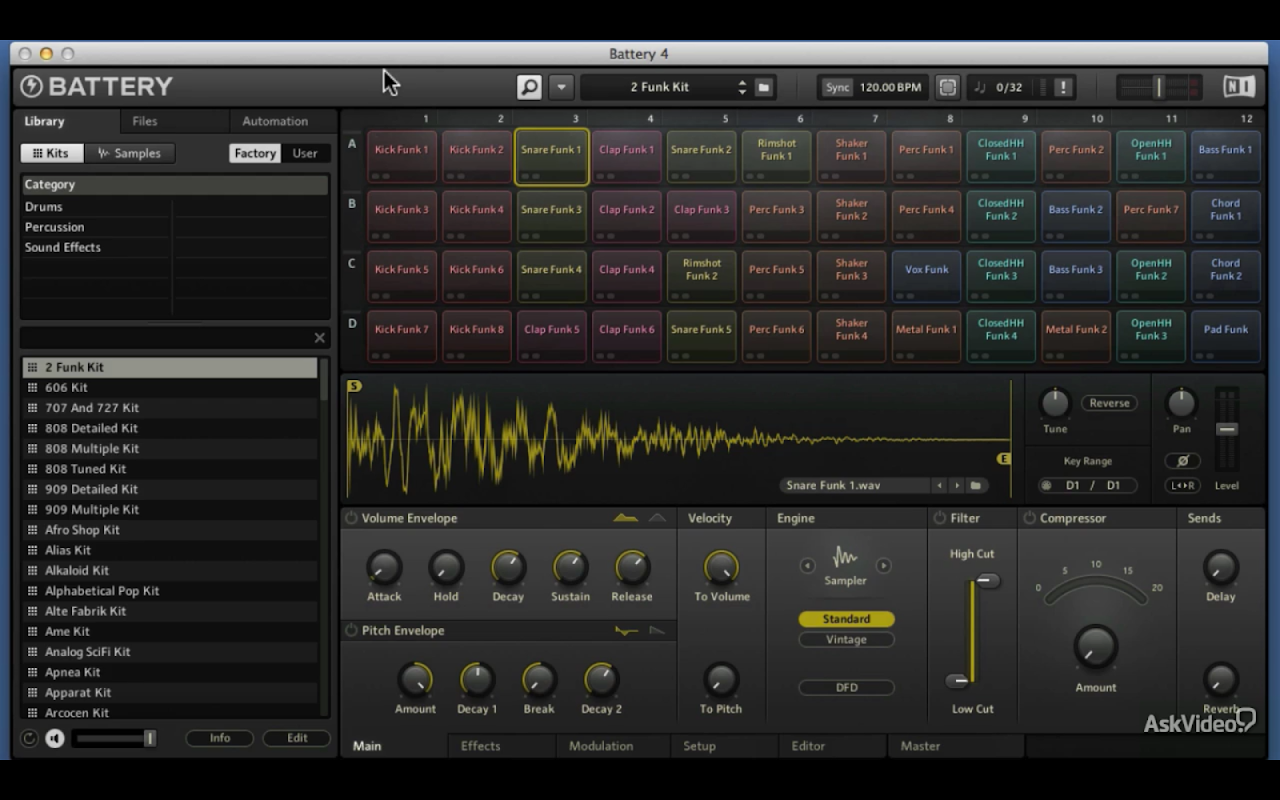The width and height of the screenshot is (1280, 800).
Task: Switch the browser to Samples
Action: pos(129,153)
